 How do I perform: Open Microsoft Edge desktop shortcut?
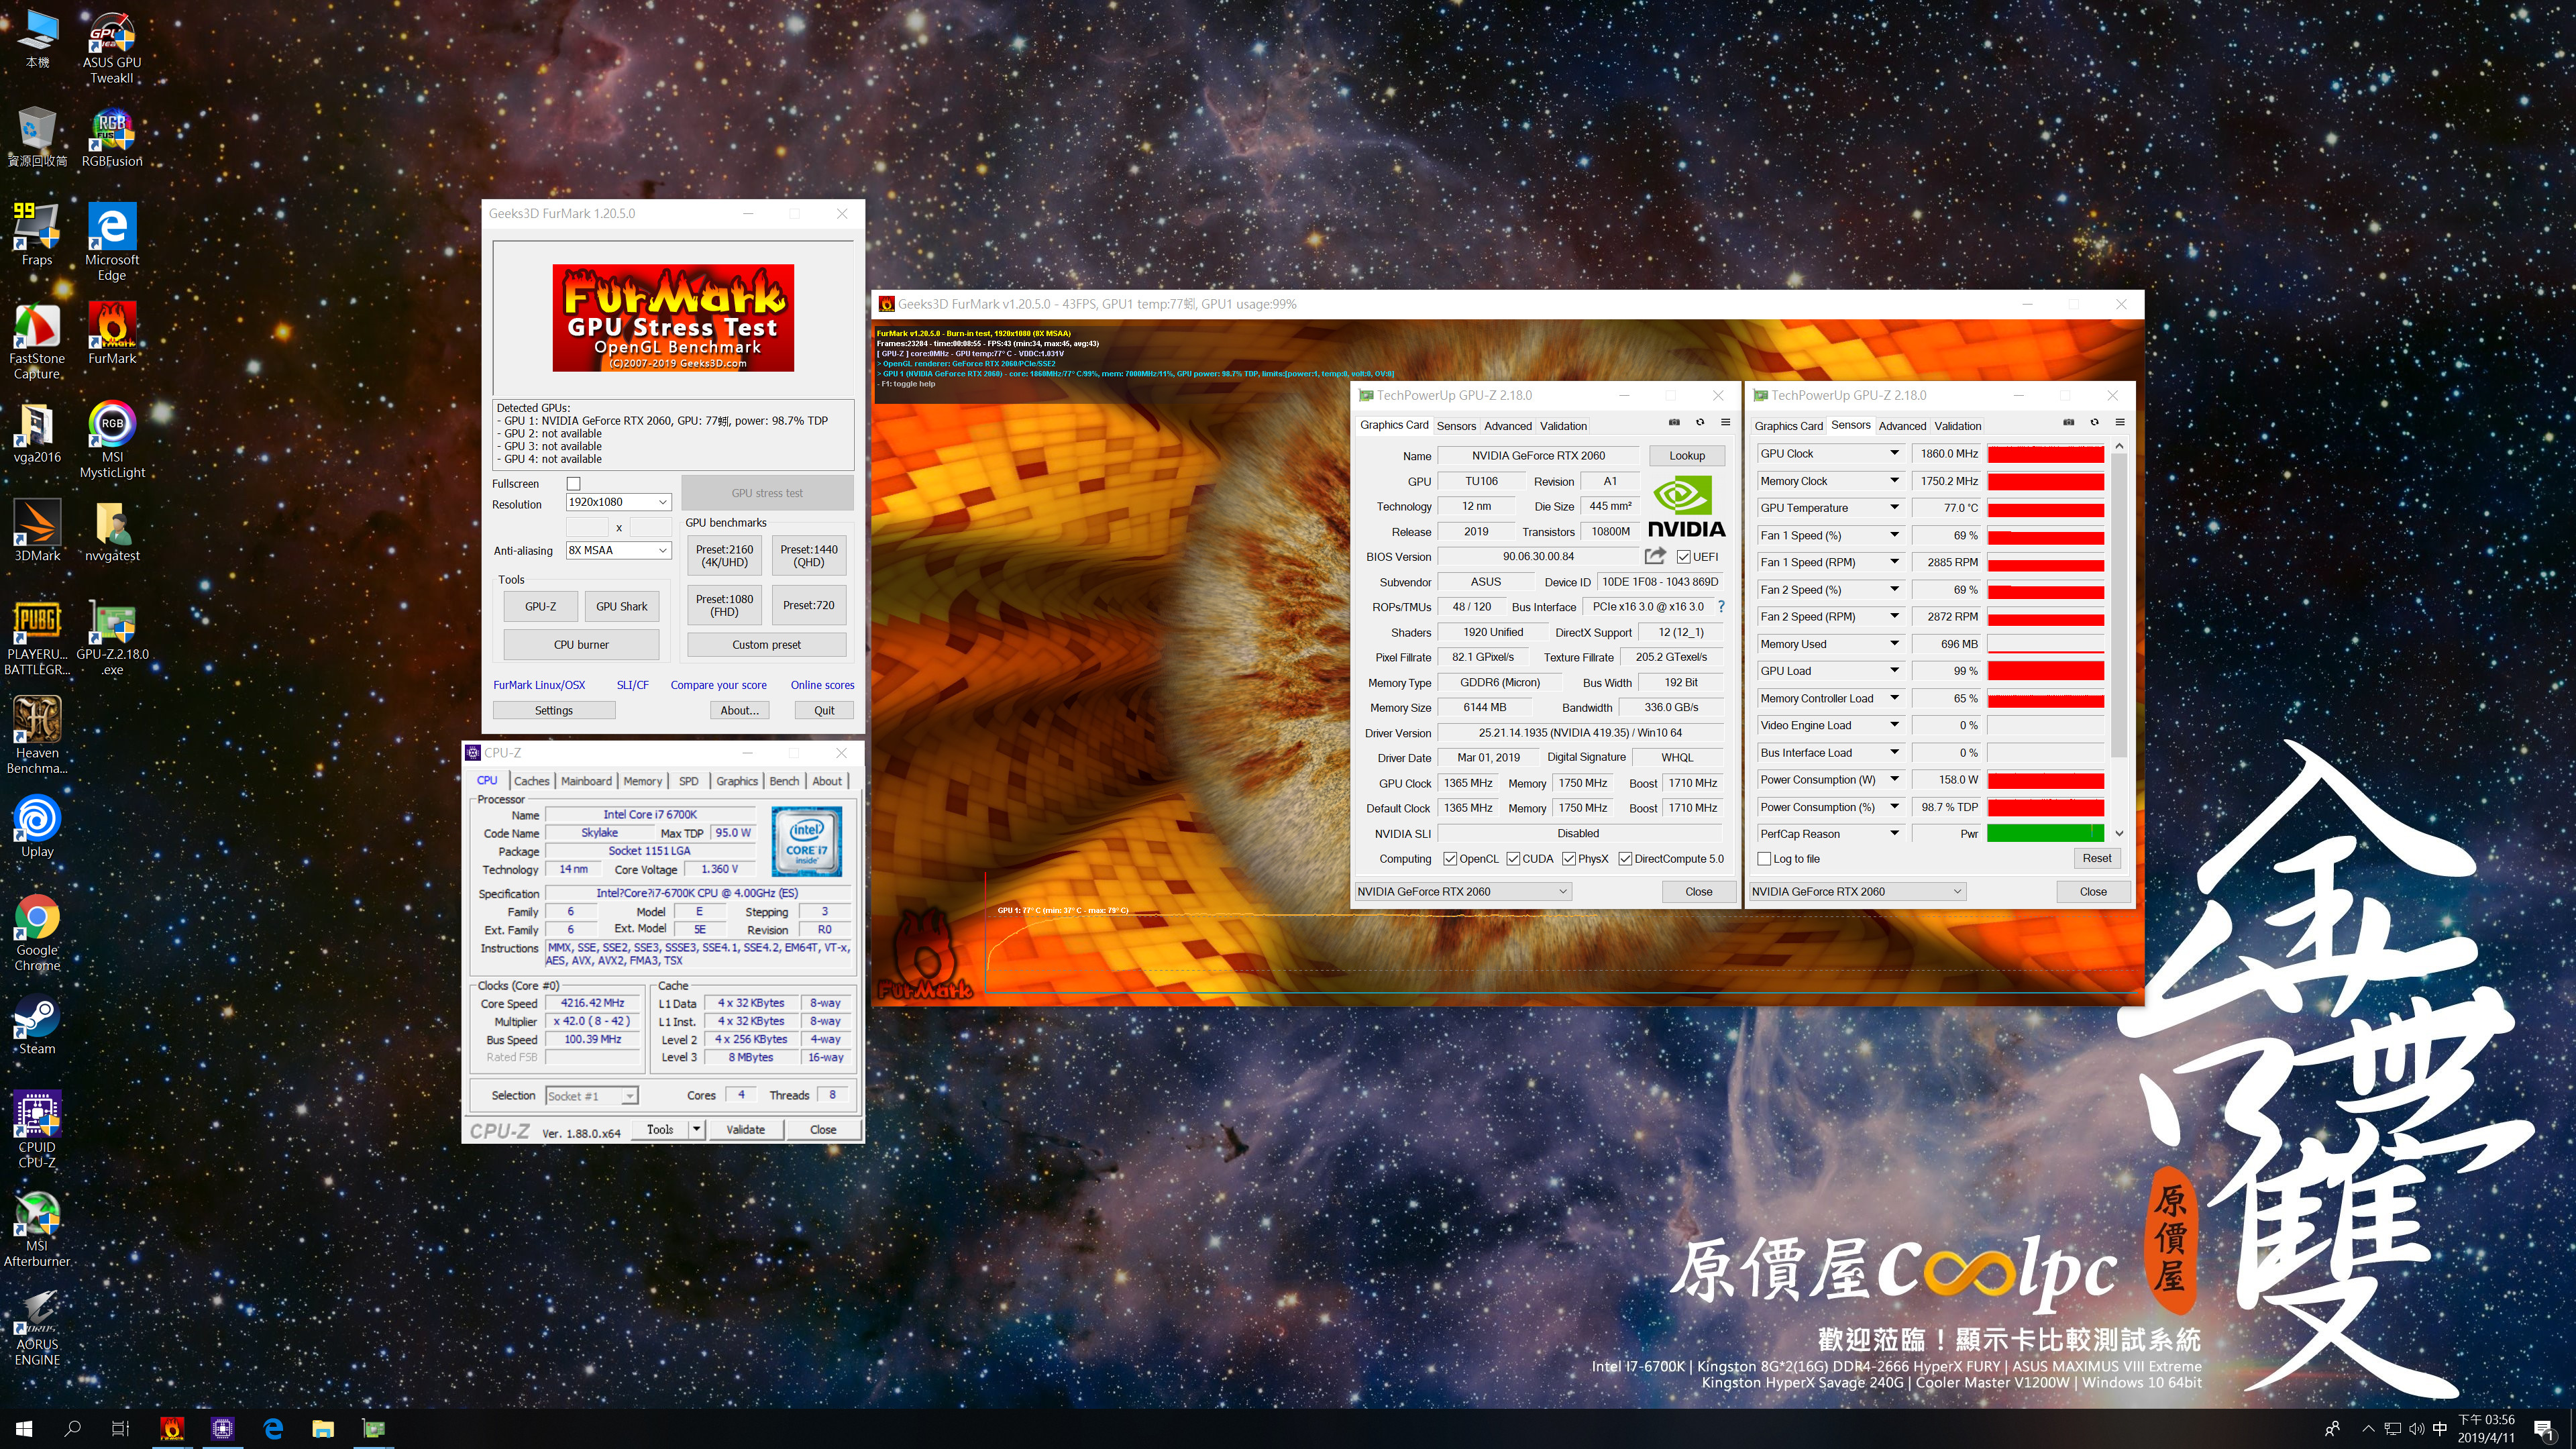coord(112,242)
